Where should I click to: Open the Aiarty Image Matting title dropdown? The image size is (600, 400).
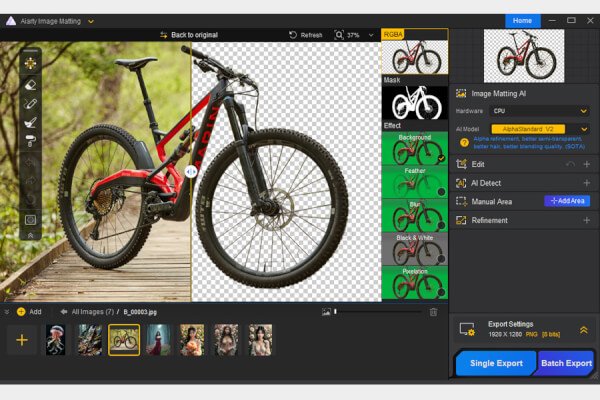[x=91, y=21]
